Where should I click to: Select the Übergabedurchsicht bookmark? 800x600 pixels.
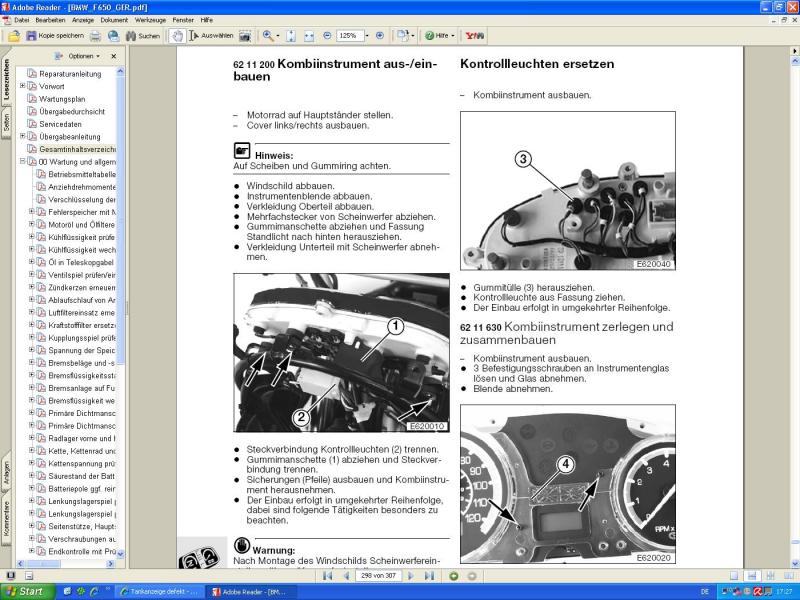coord(72,111)
